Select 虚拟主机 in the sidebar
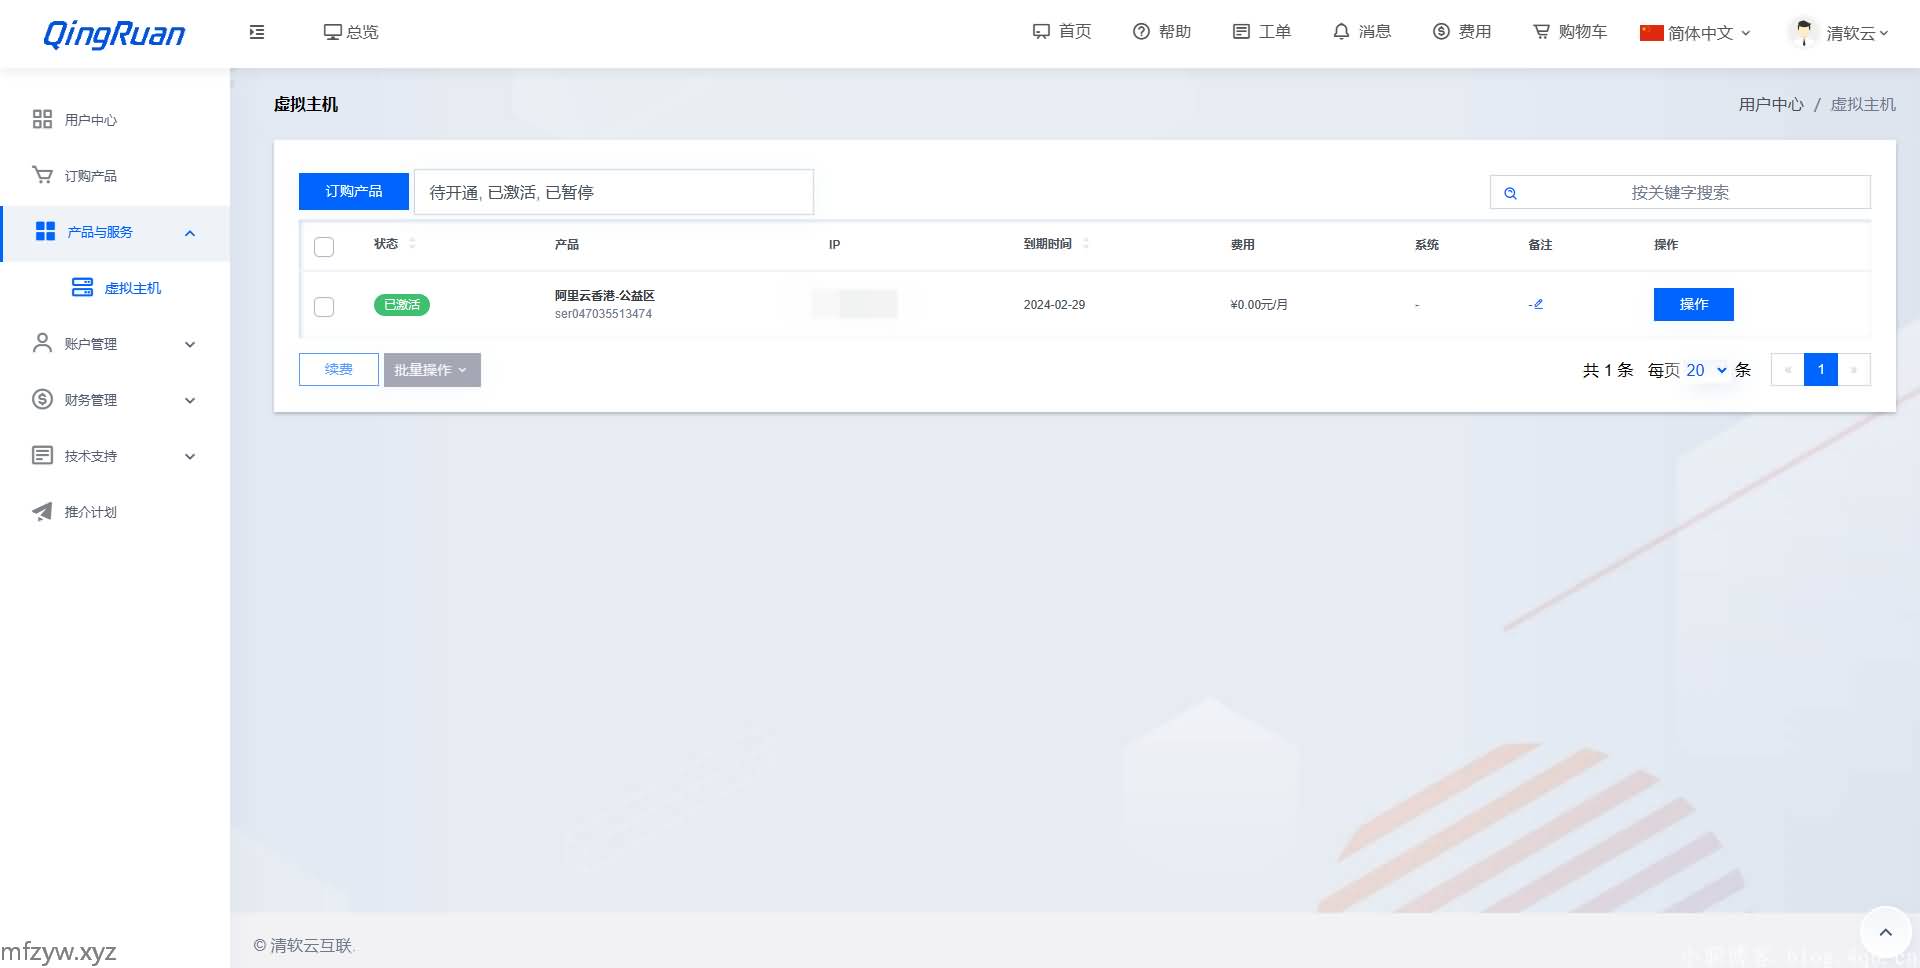 pos(132,288)
